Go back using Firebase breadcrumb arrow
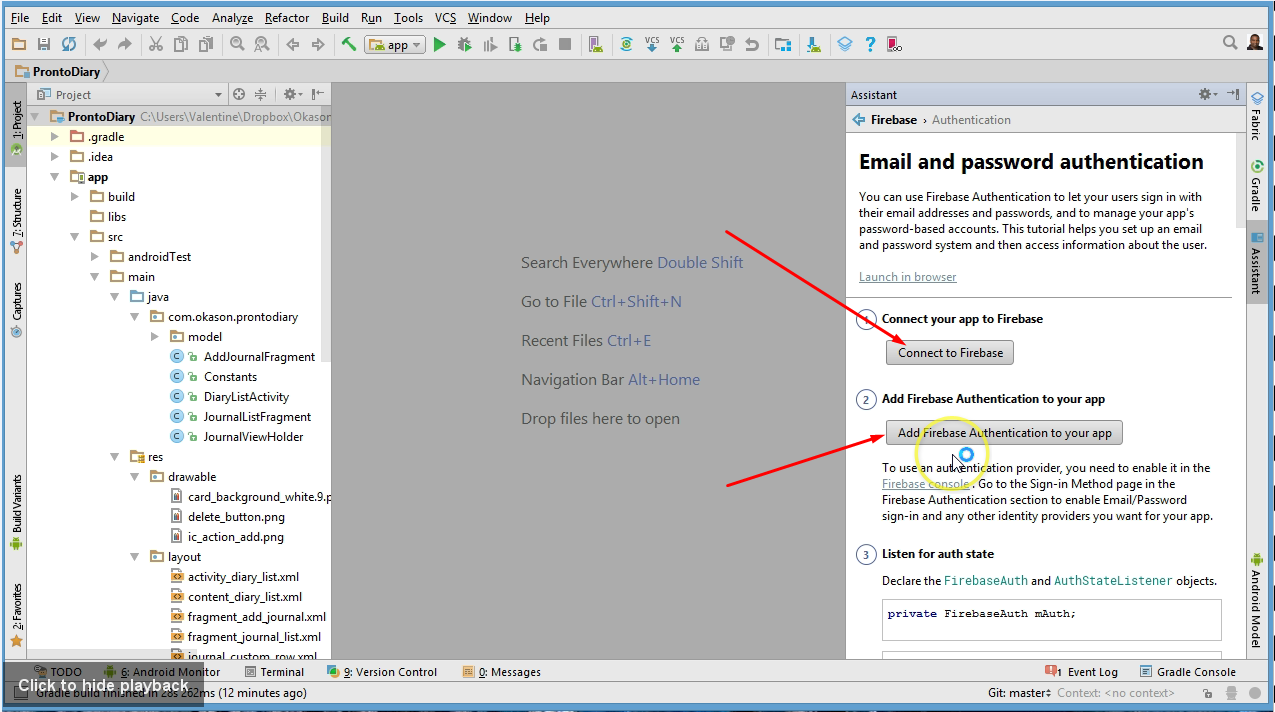Image resolution: width=1275 pixels, height=712 pixels. pos(858,119)
